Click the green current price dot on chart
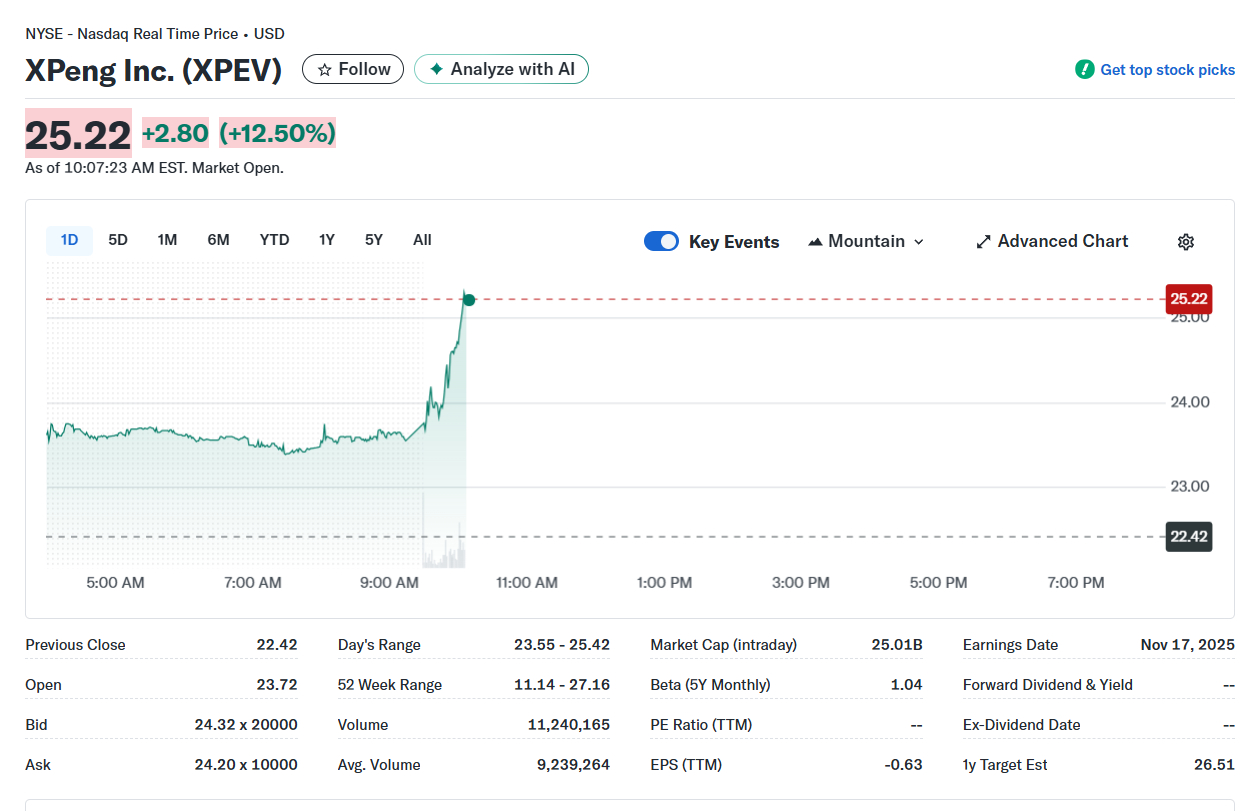Viewport: 1255px width, 811px height. click(469, 300)
